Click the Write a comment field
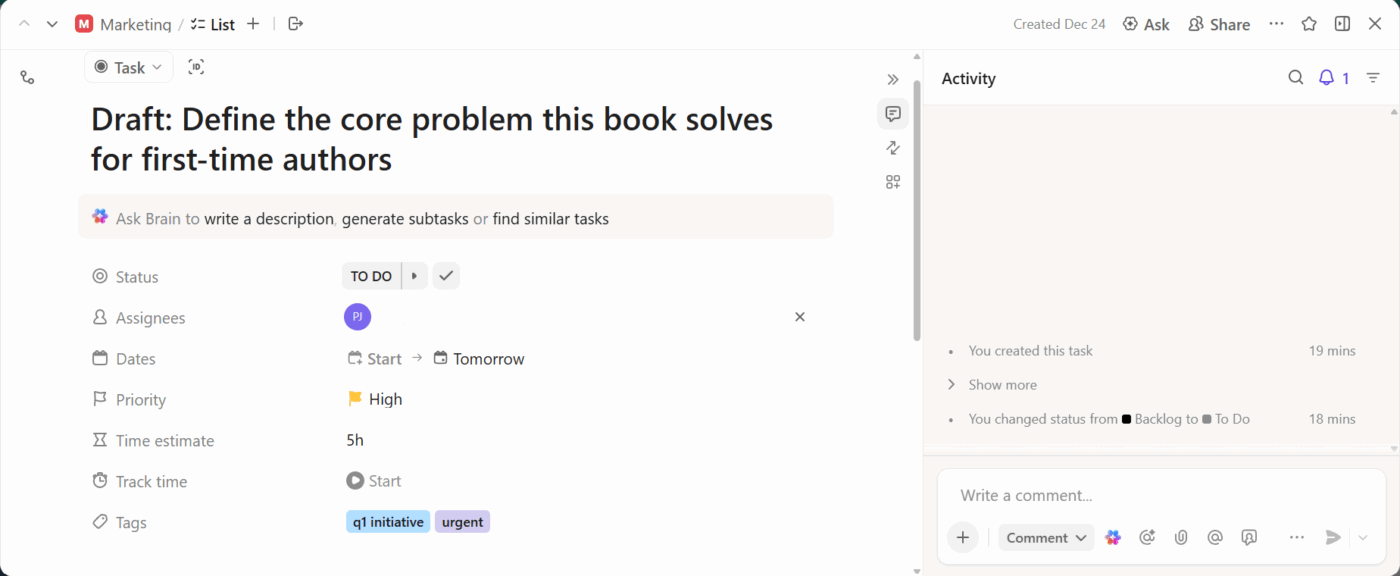1400x576 pixels. pos(1100,494)
